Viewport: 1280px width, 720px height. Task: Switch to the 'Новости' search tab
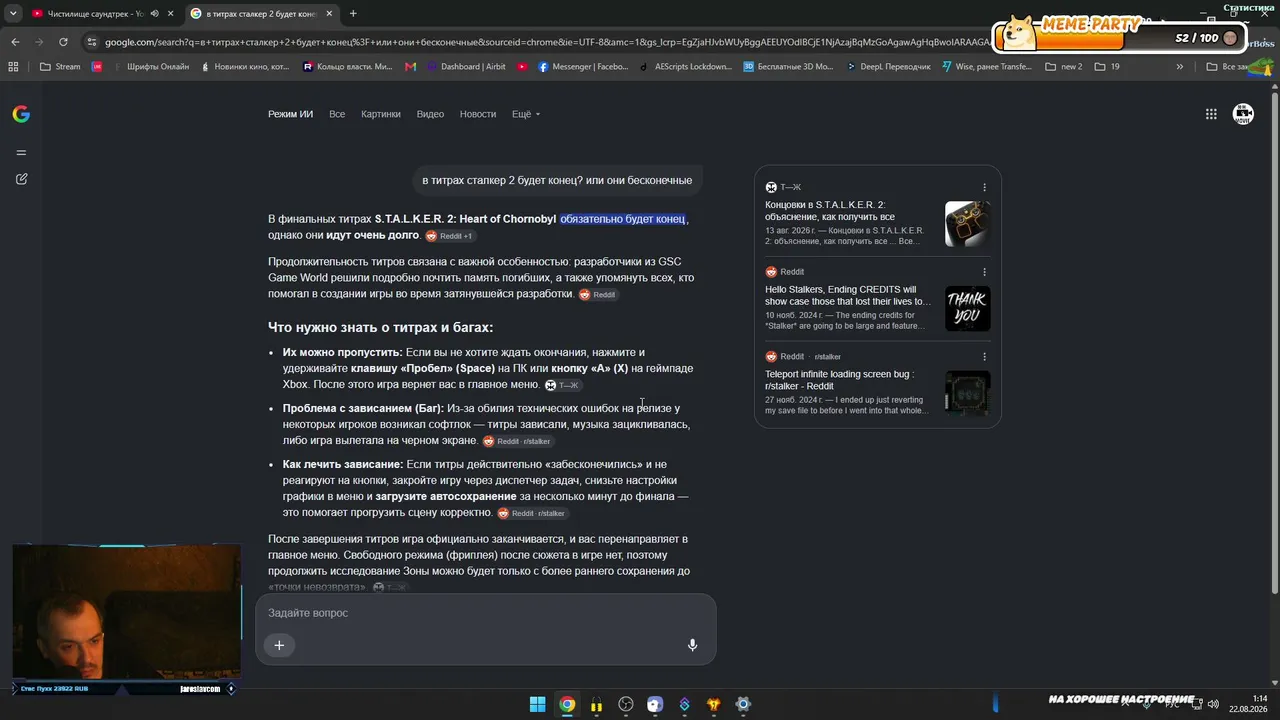[478, 114]
